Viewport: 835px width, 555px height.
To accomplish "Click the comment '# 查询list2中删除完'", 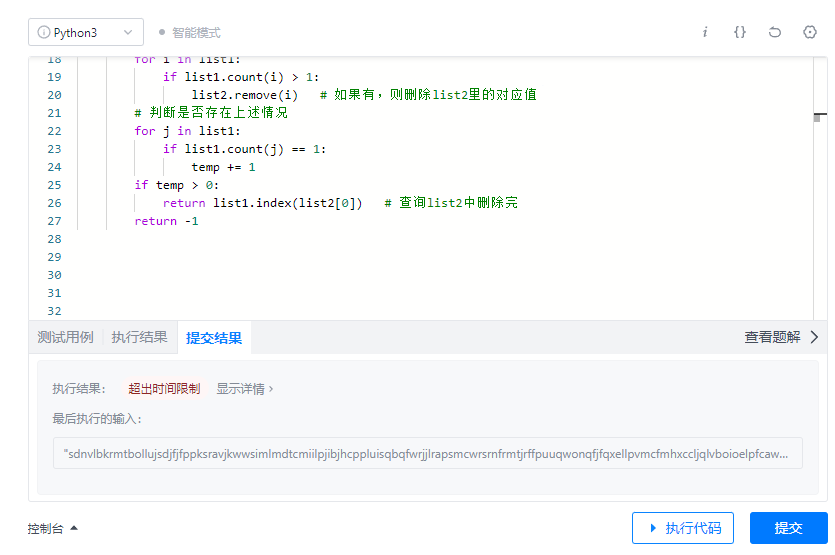I will (x=451, y=203).
